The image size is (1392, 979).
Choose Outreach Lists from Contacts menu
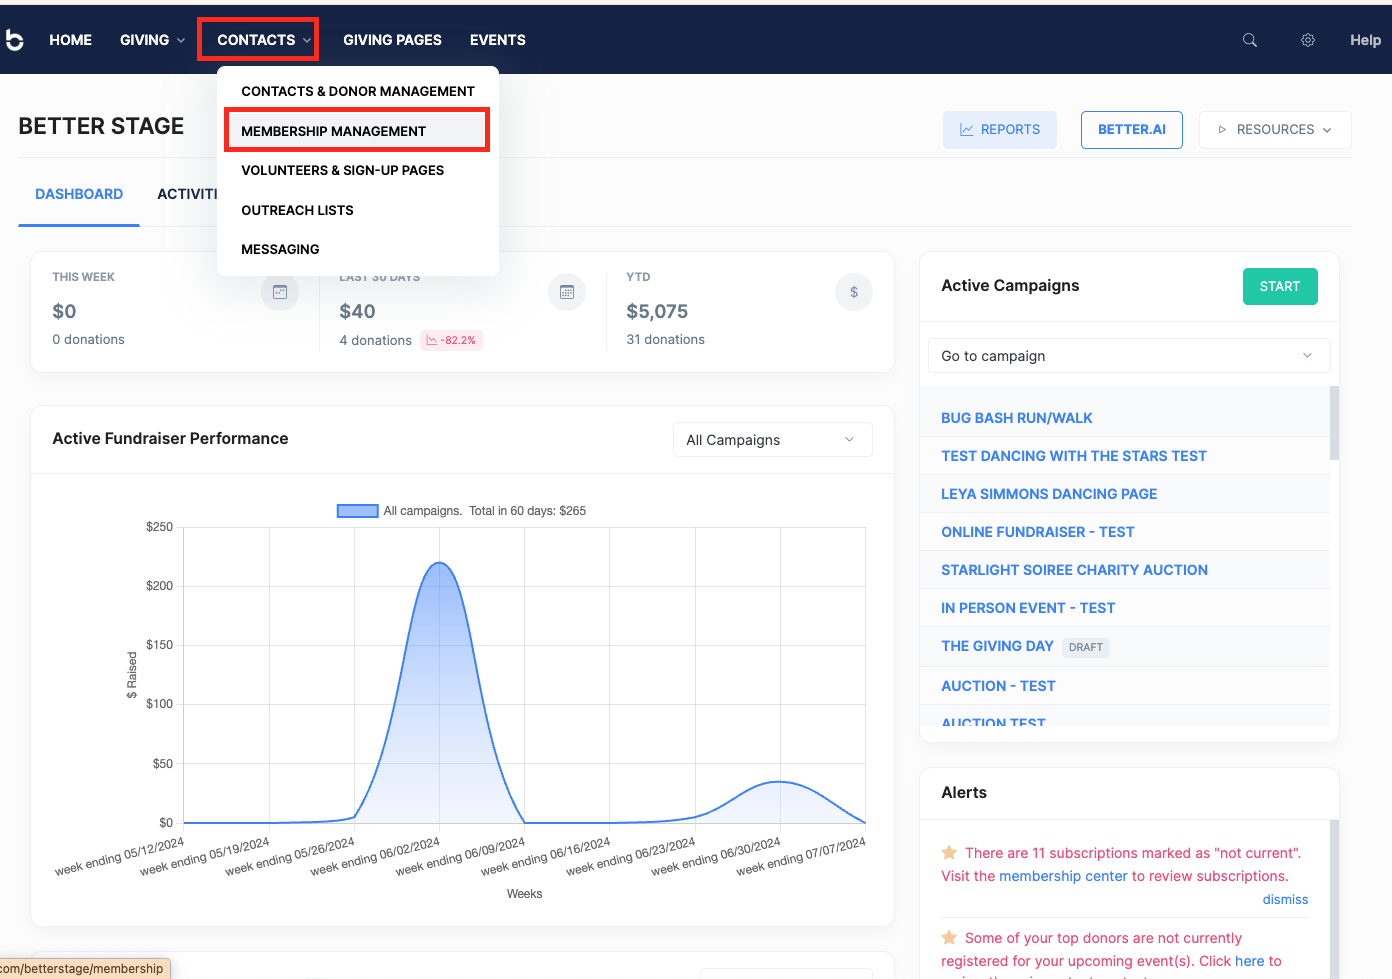point(297,210)
